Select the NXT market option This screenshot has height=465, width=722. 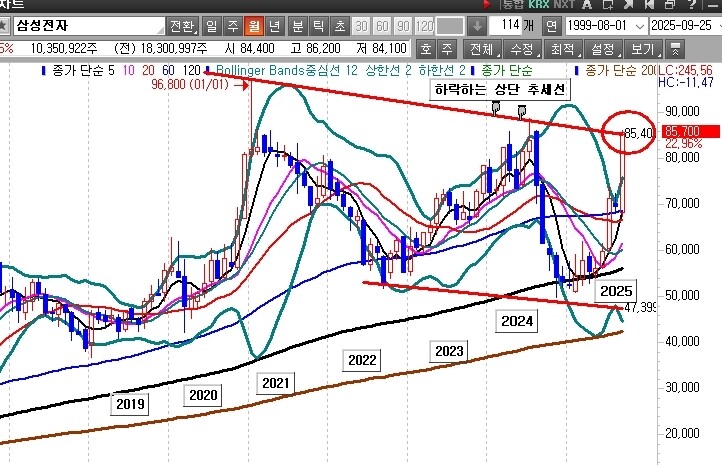coord(564,5)
